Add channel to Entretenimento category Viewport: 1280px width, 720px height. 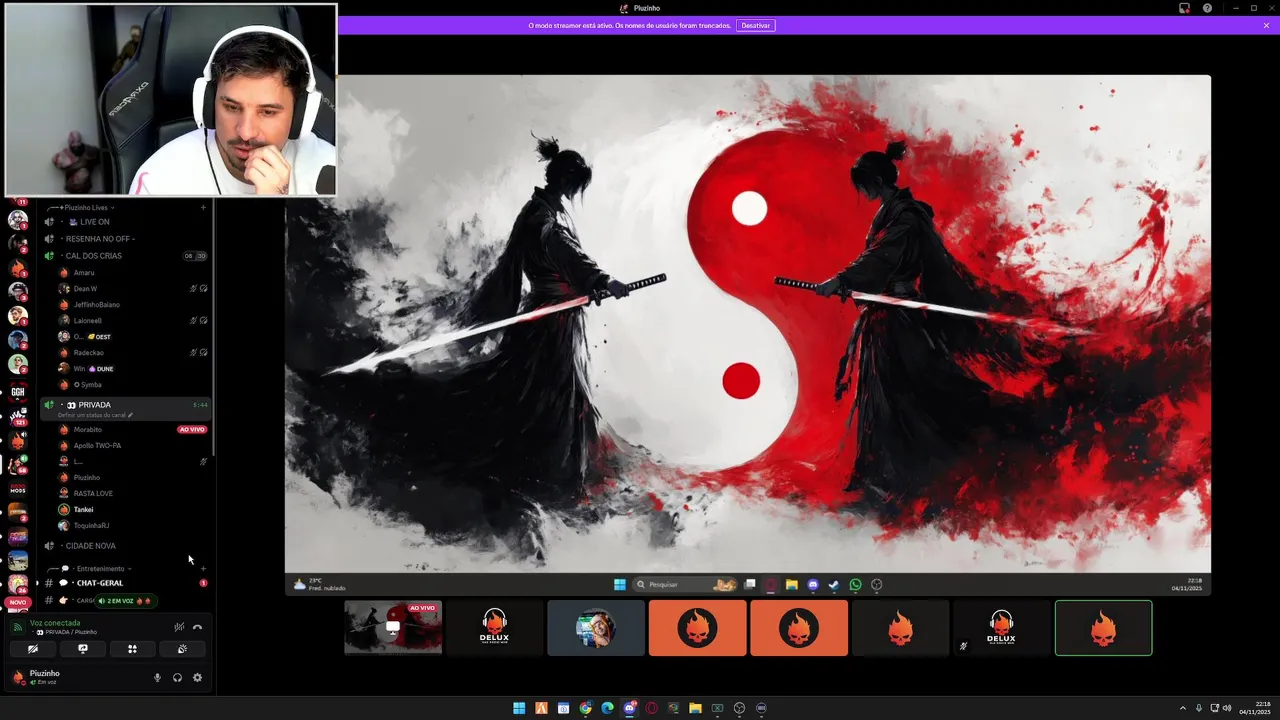tap(203, 568)
